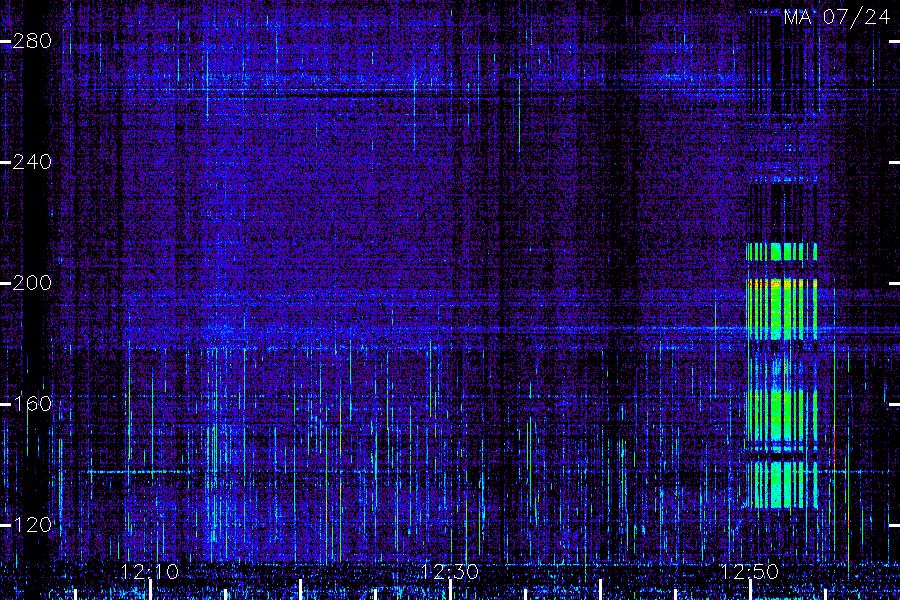Select the tall tick mark below 12:30
Image resolution: width=900 pixels, height=600 pixels.
tap(451, 590)
